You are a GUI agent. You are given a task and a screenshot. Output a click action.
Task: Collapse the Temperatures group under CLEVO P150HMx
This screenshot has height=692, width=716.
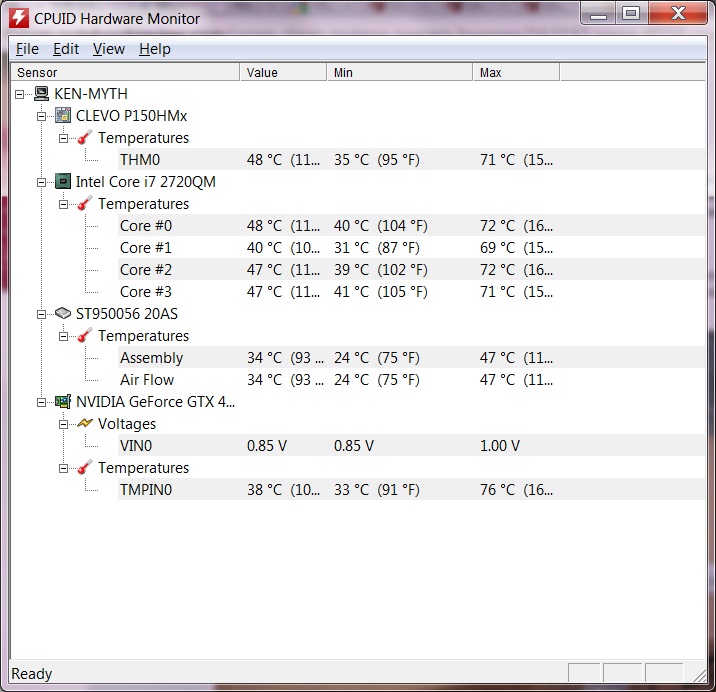pos(63,138)
